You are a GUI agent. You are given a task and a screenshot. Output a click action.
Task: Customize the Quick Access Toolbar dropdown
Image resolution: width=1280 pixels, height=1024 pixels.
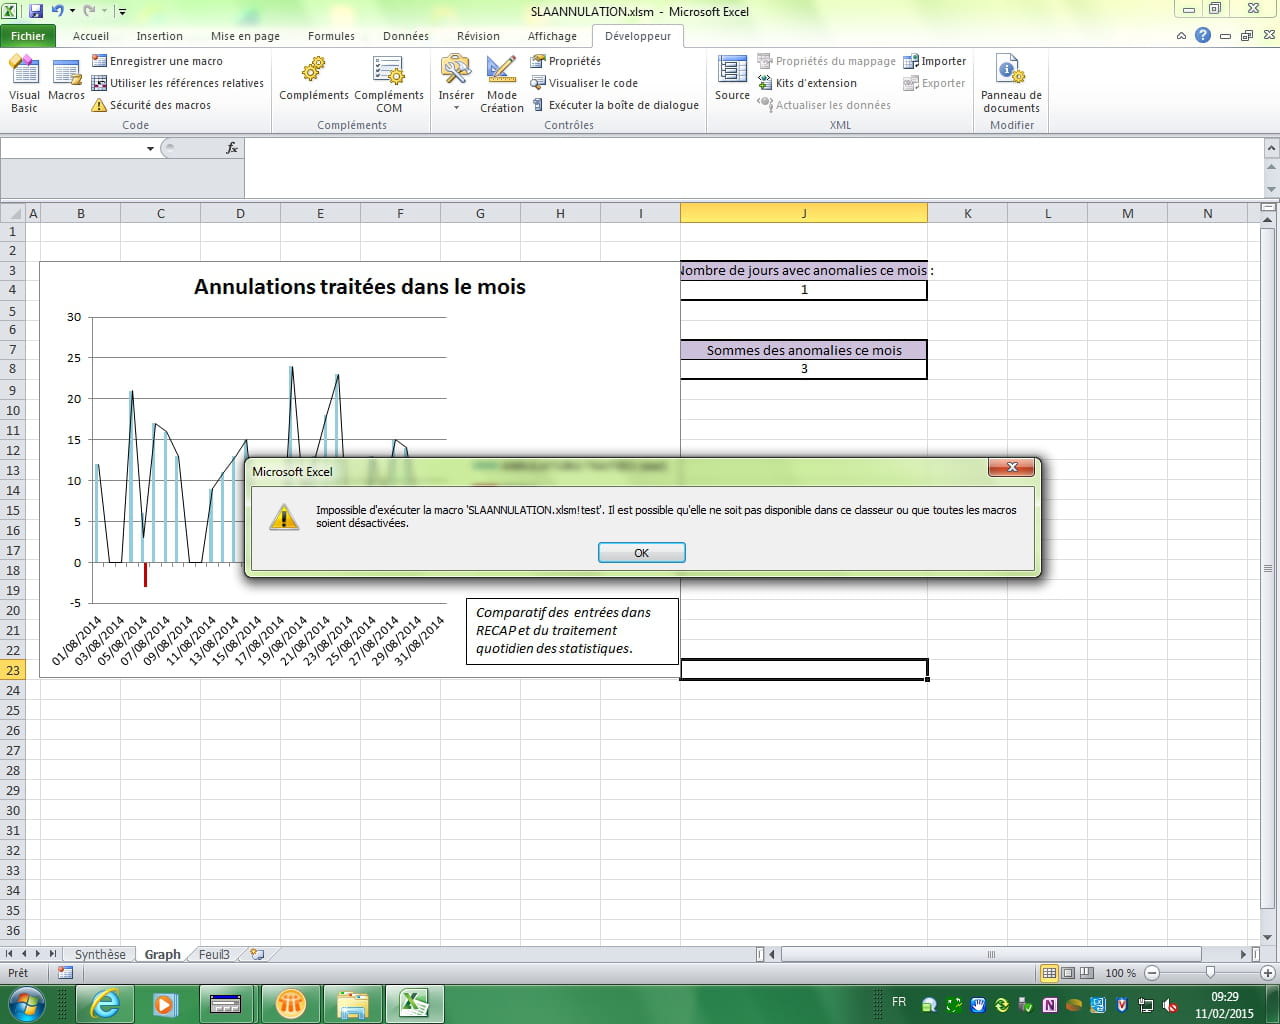[x=122, y=11]
